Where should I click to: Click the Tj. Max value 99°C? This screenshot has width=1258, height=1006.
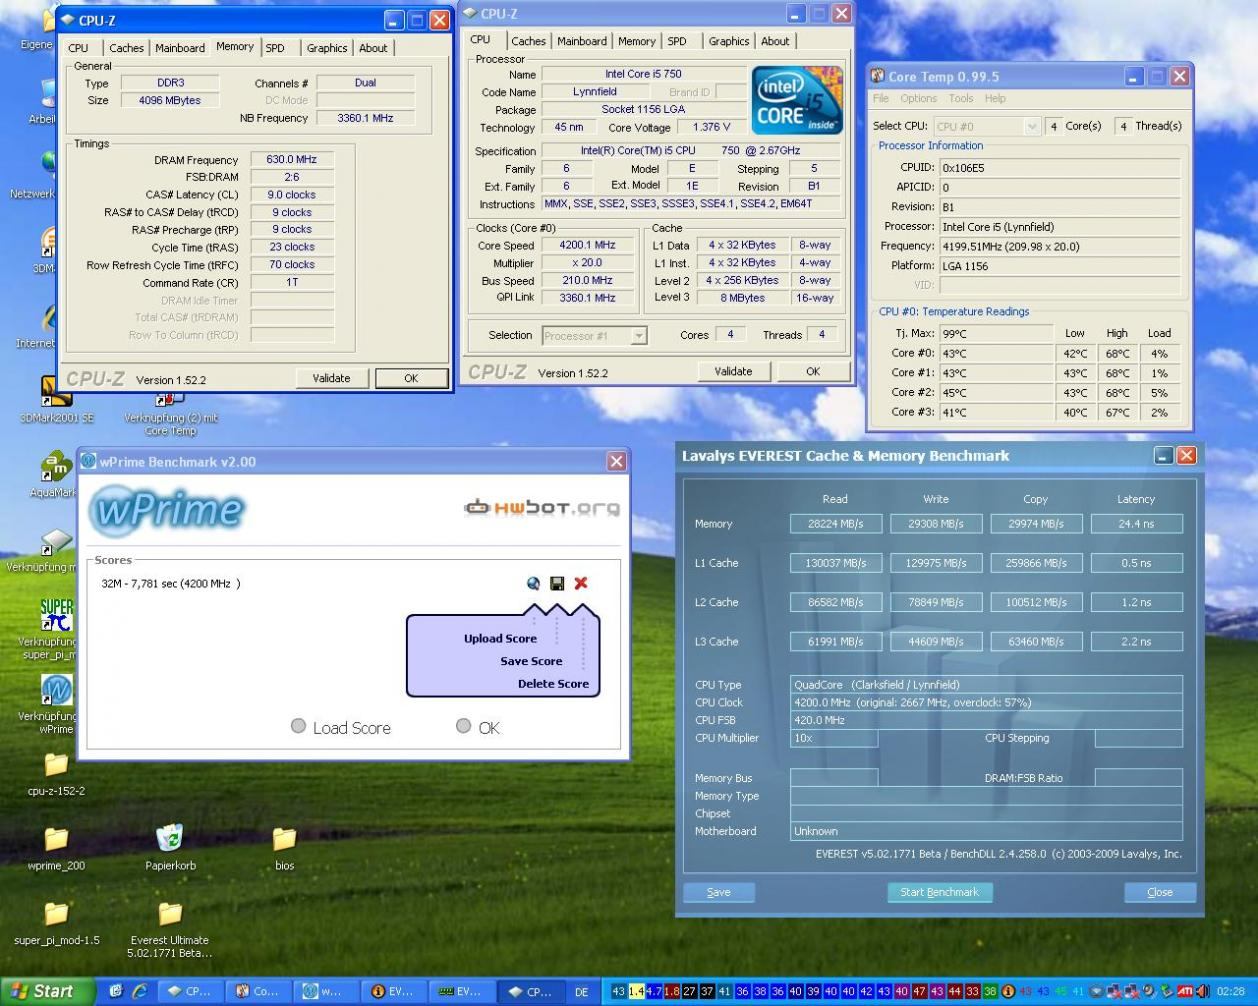[996, 333]
